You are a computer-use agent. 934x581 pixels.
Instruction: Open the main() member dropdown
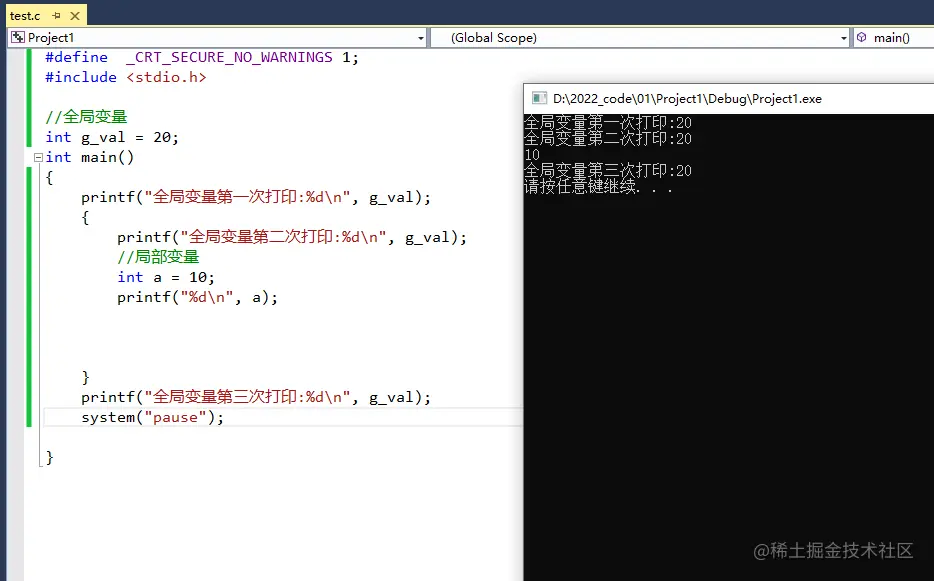click(893, 38)
